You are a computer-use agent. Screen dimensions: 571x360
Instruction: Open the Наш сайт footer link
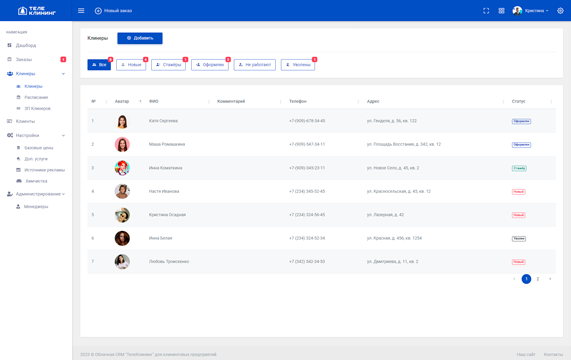(x=526, y=354)
